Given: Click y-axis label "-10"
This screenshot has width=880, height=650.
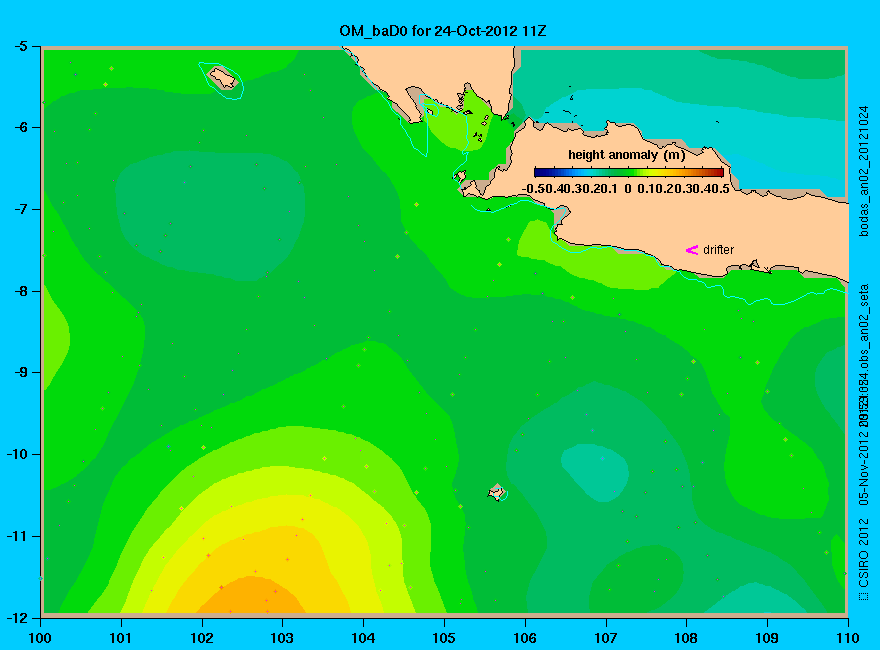Looking at the screenshot, I should coord(17,454).
